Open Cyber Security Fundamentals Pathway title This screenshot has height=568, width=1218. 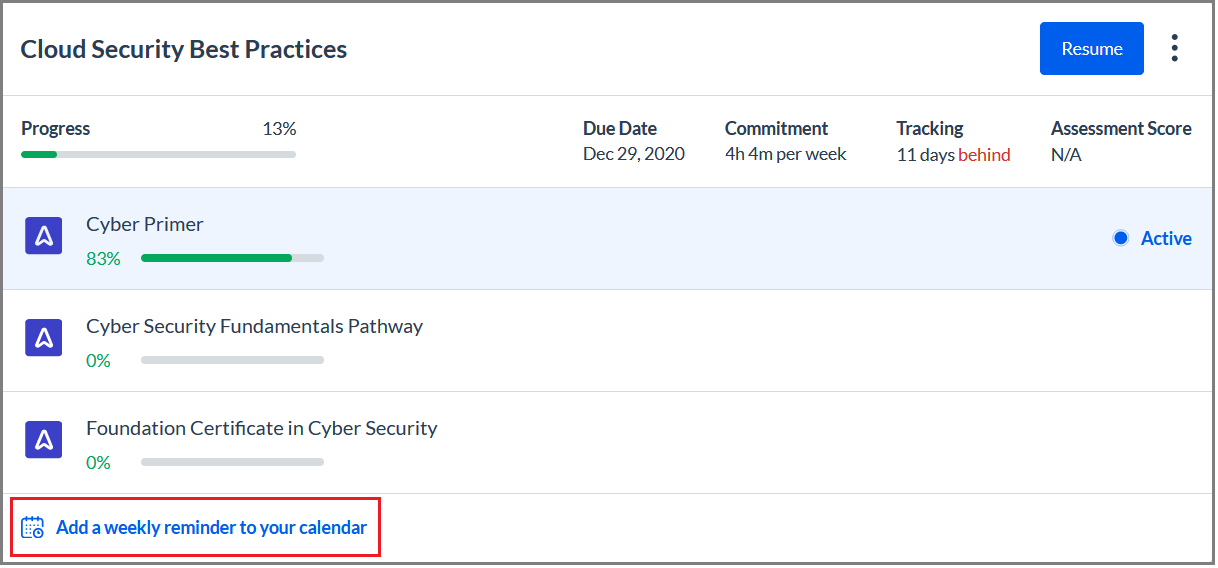coord(254,326)
